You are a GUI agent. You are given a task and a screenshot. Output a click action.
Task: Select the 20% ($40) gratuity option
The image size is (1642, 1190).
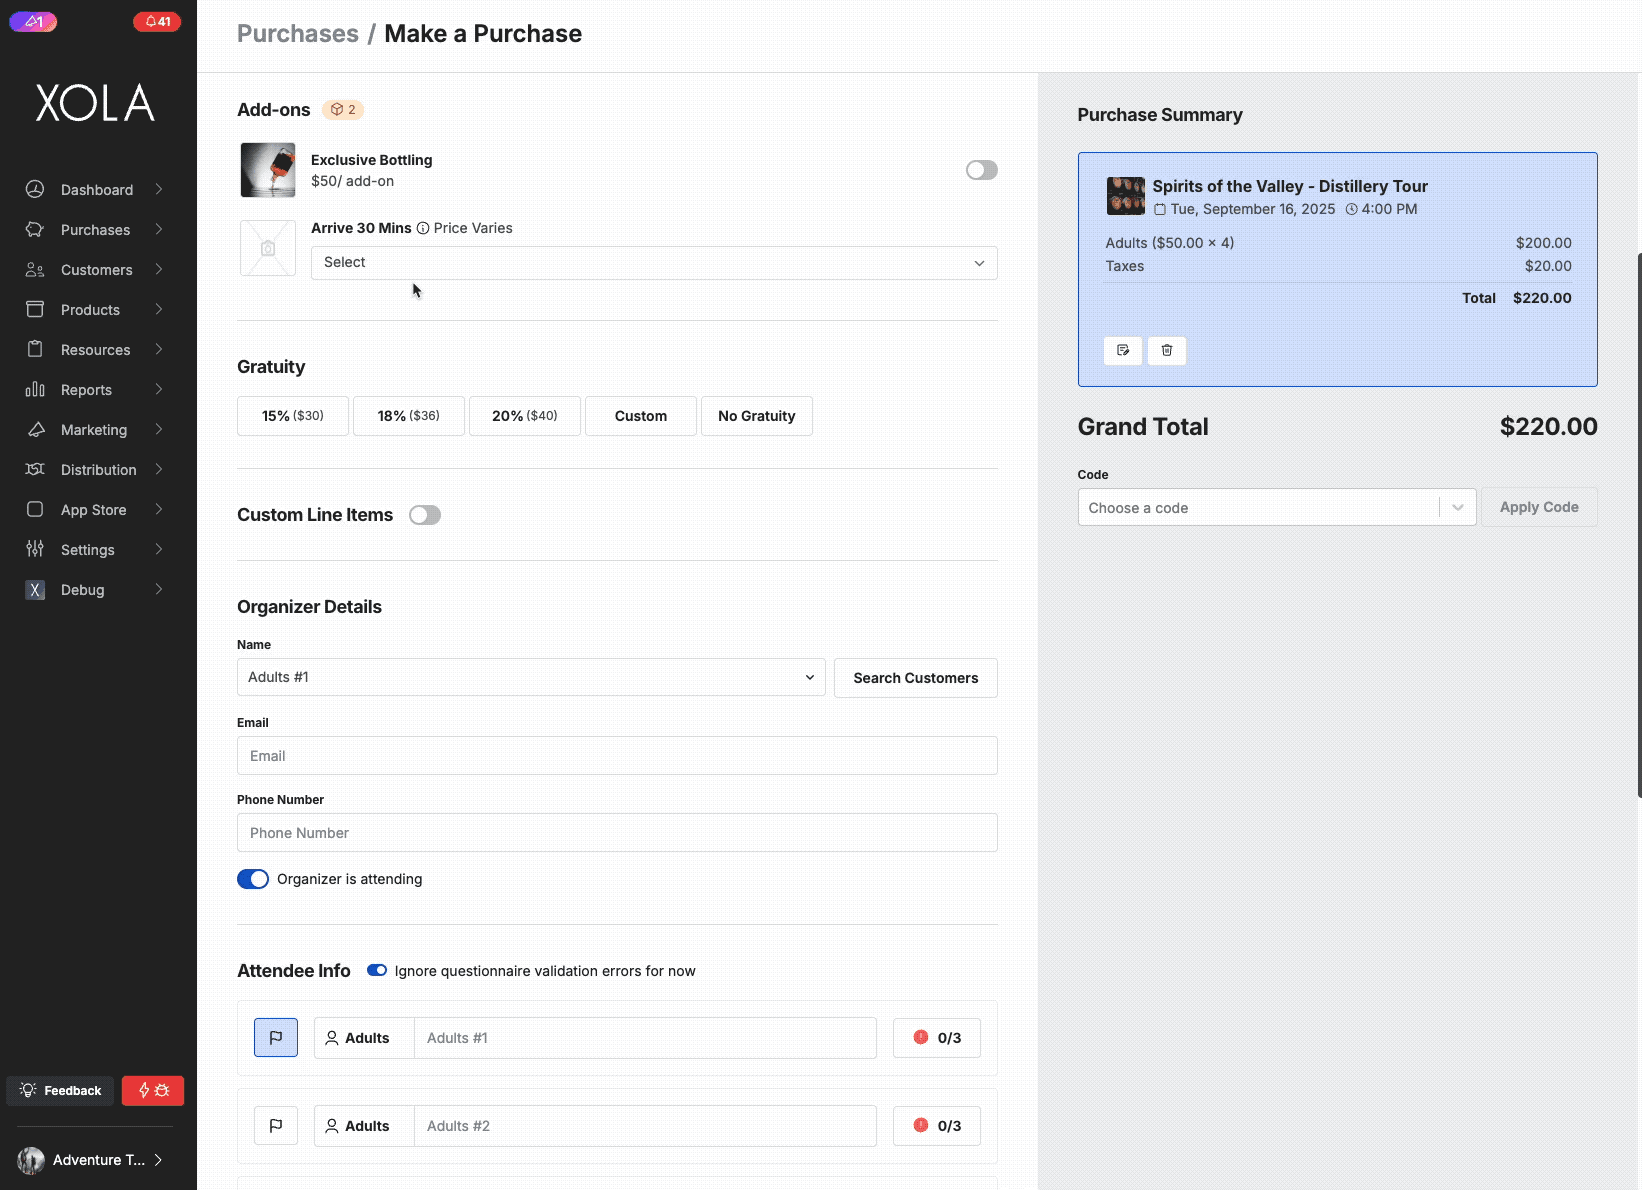point(525,416)
